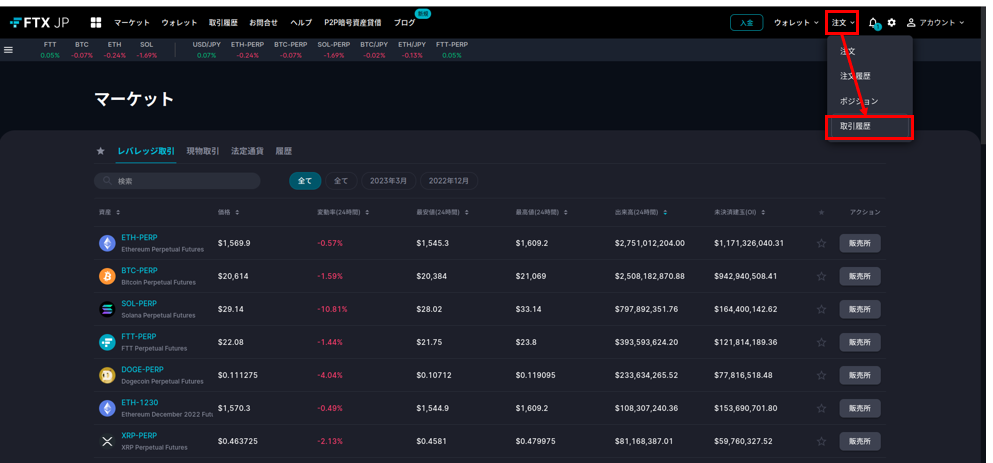Image resolution: width=993 pixels, height=463 pixels.
Task: Switch to 現物取引 tab
Action: coord(203,151)
